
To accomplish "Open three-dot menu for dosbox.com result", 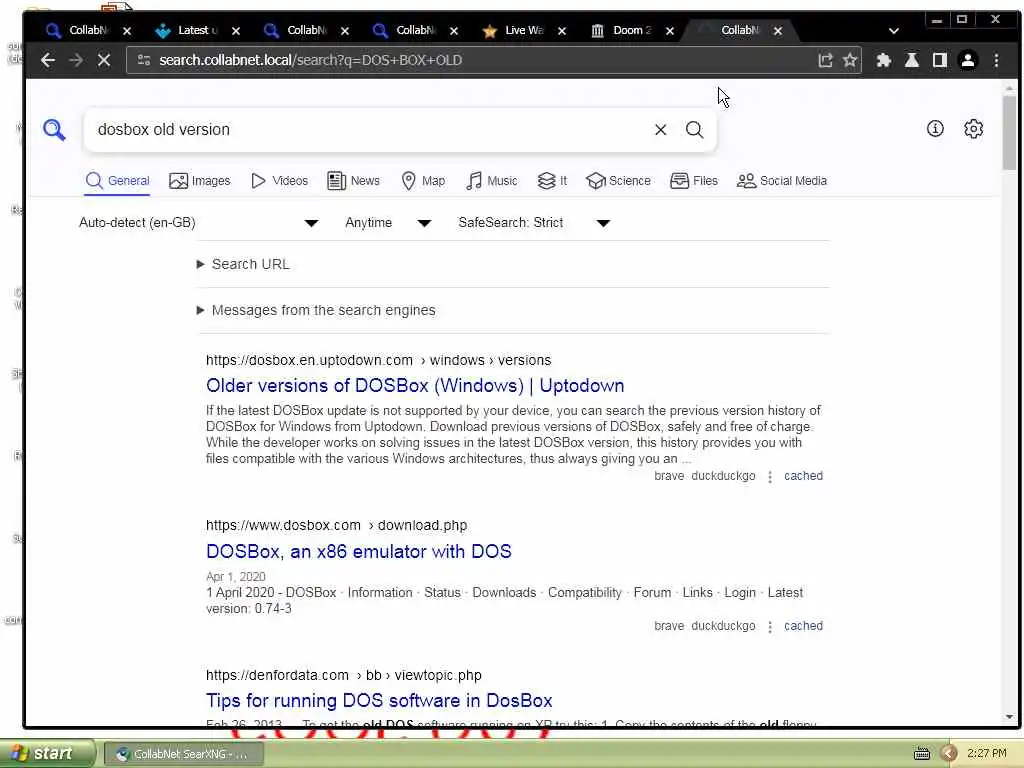I will click(770, 627).
